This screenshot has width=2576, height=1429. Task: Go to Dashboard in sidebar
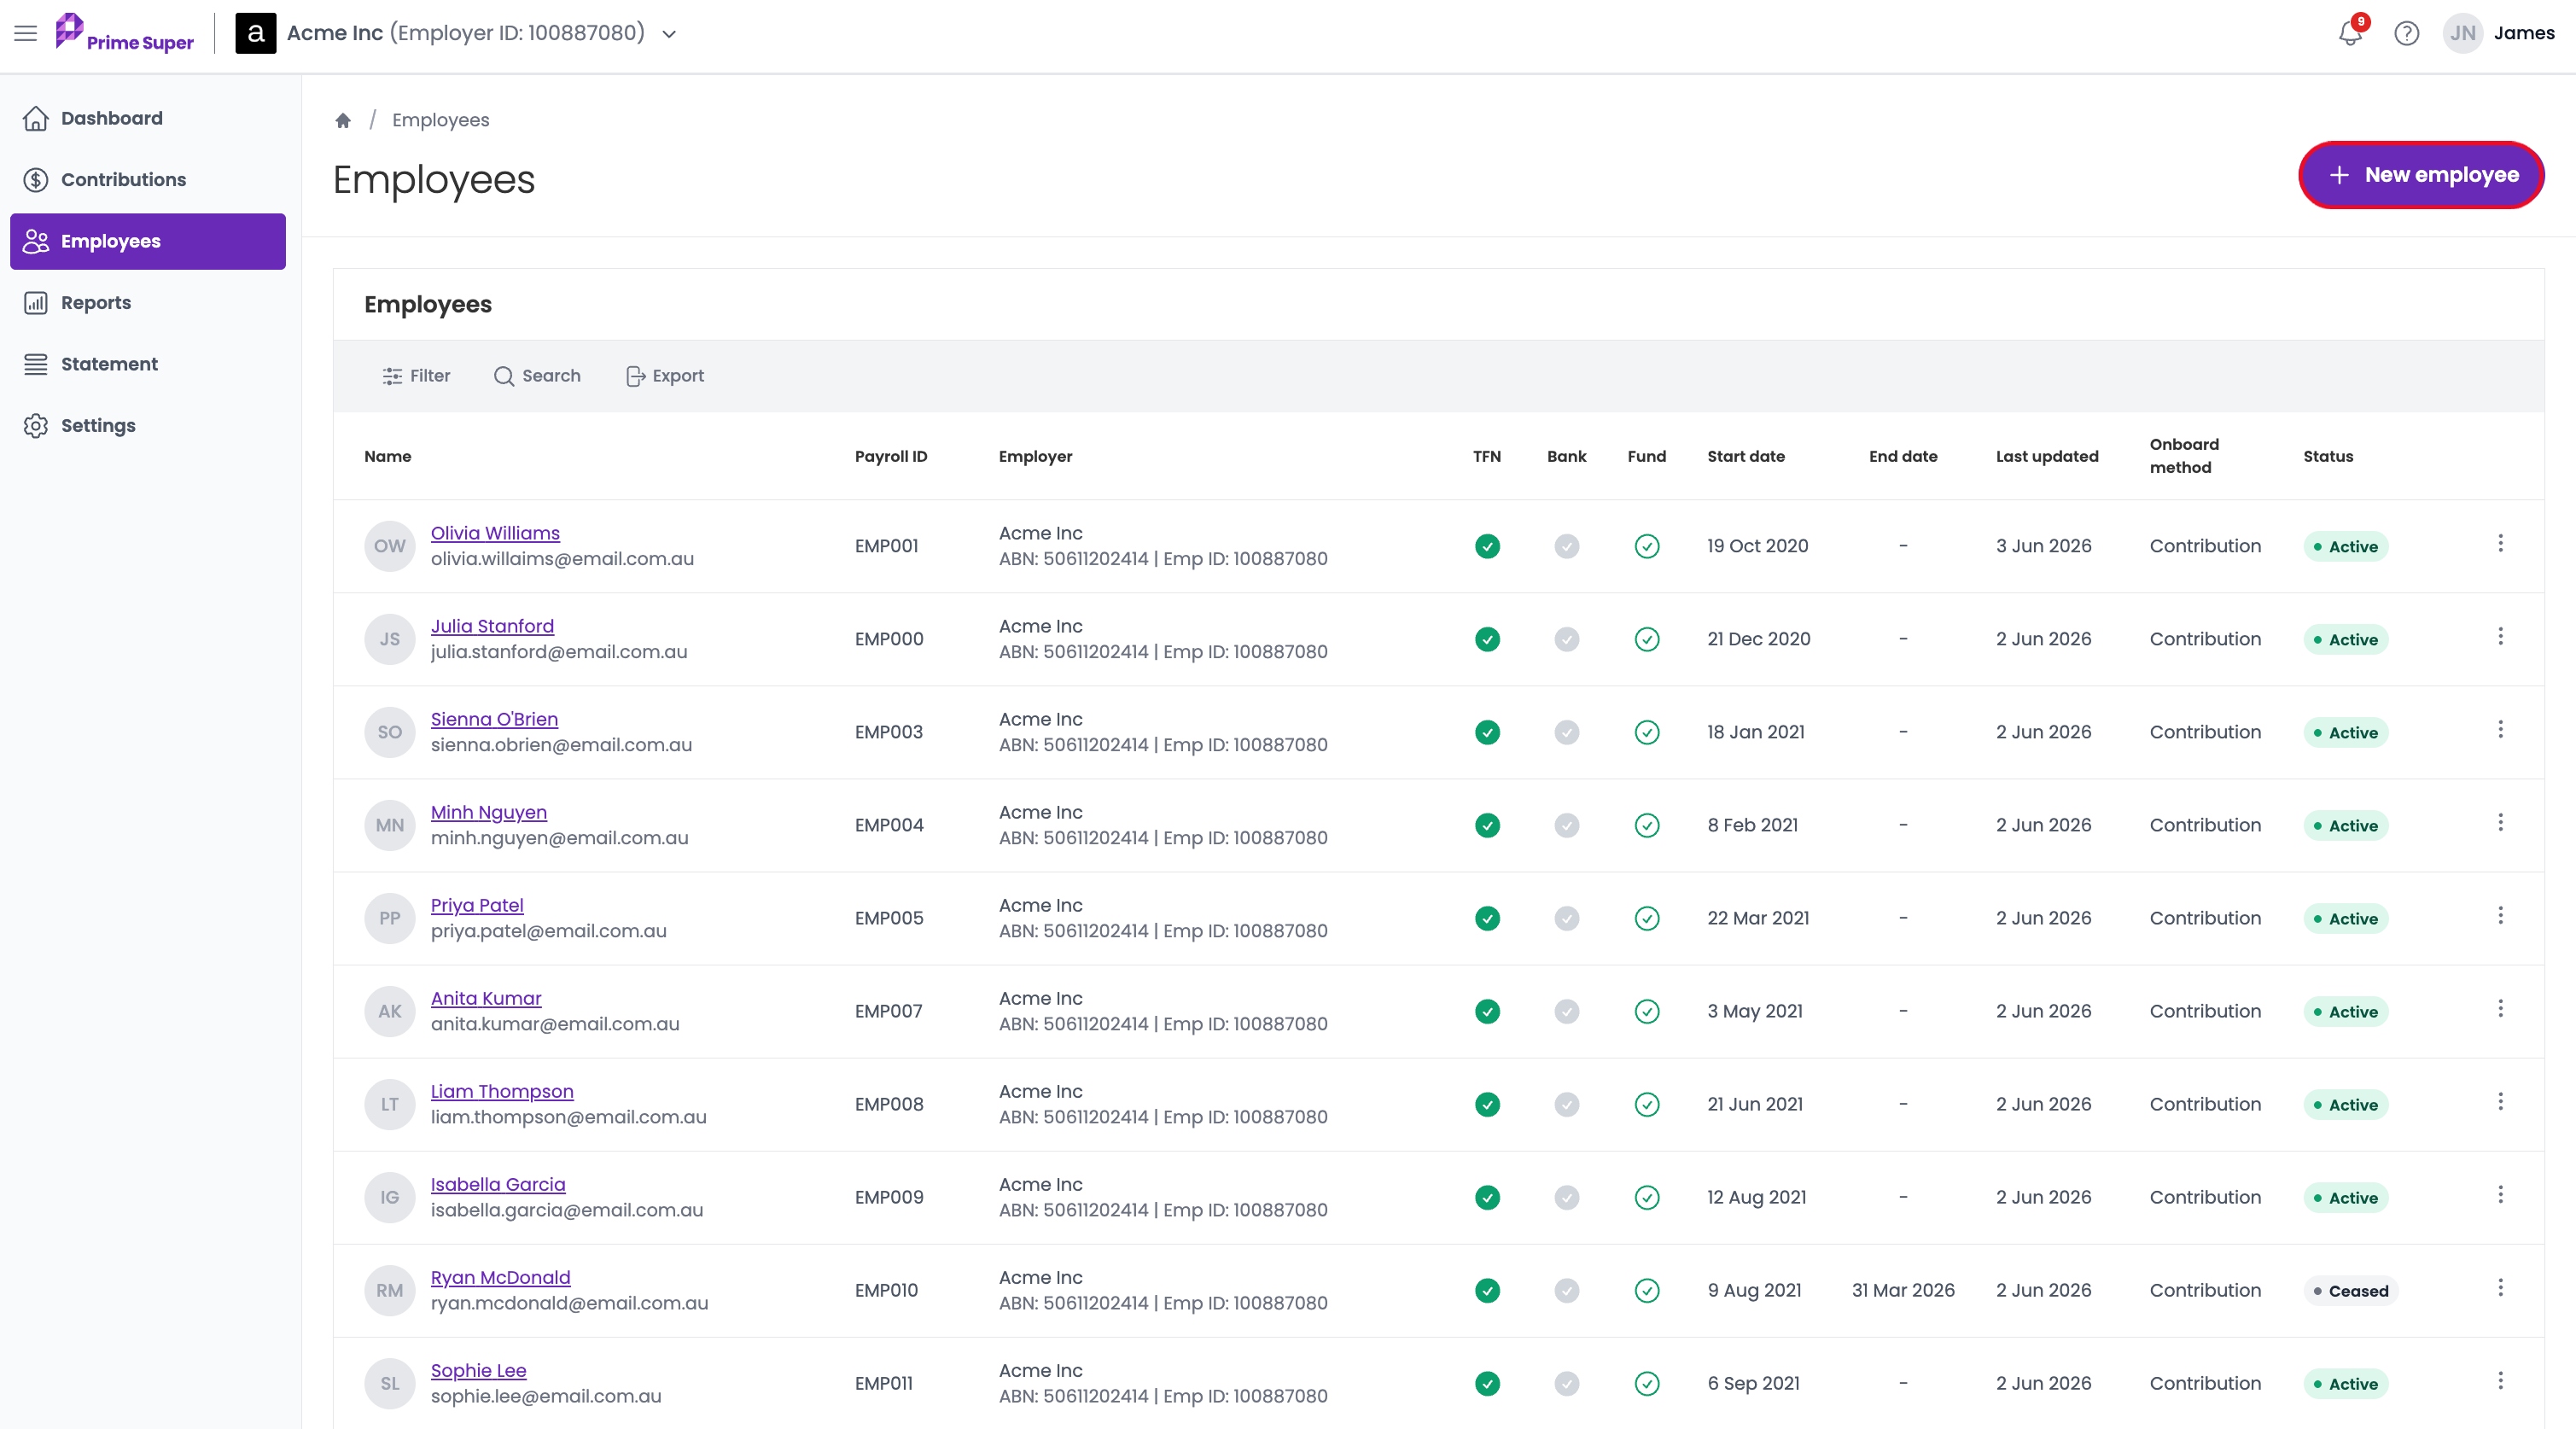pyautogui.click(x=148, y=118)
